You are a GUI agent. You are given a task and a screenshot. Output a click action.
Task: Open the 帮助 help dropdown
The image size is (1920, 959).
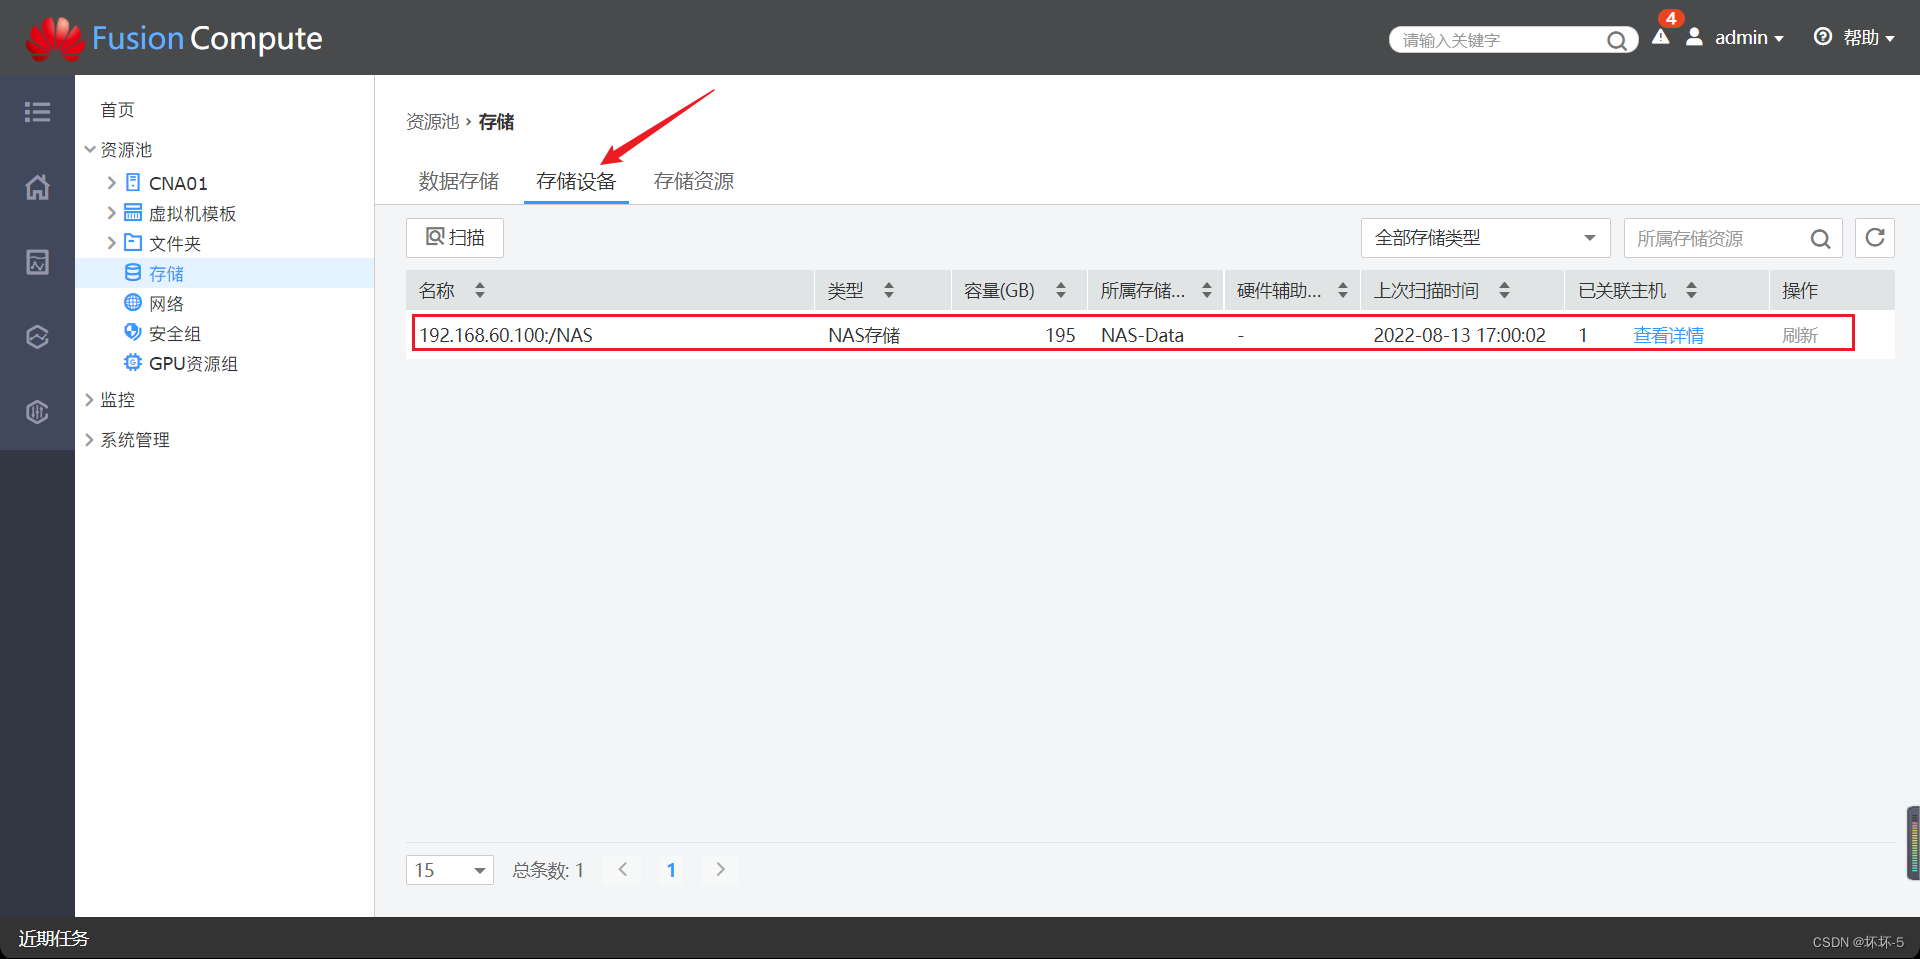tap(1869, 38)
